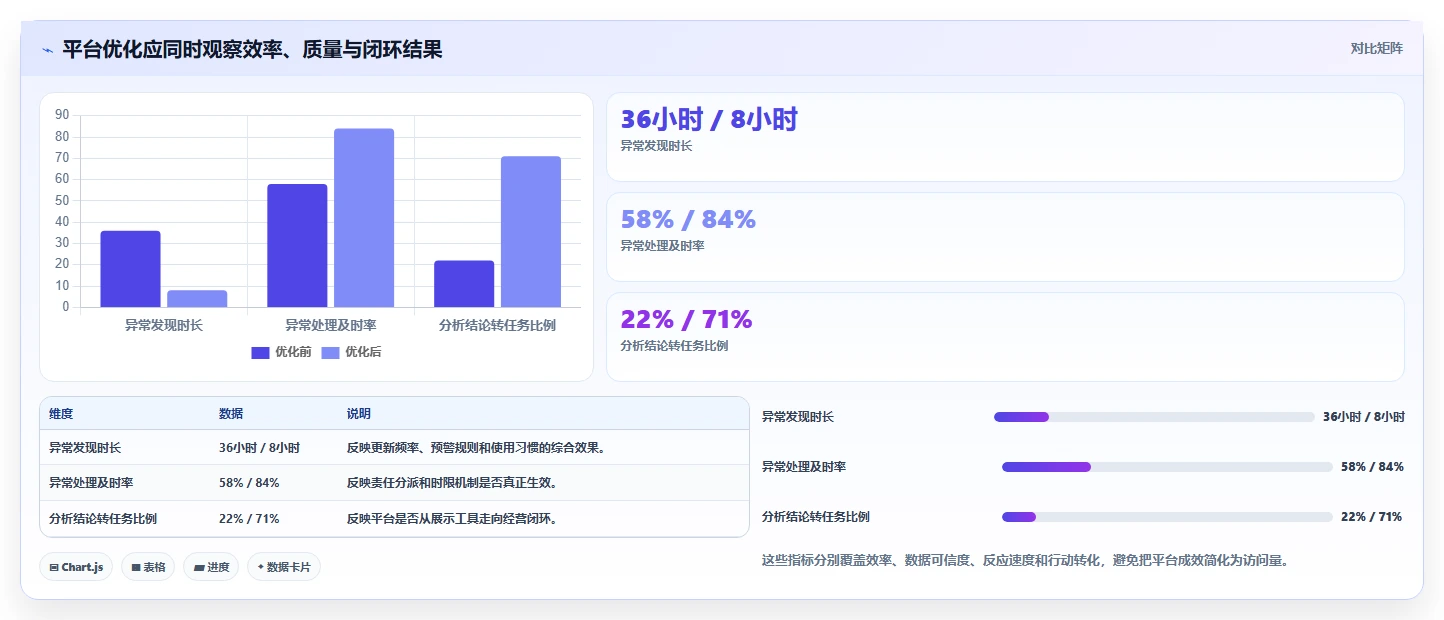Click the 异常处理及时率 progress bar
Image resolution: width=1444 pixels, height=620 pixels.
pyautogui.click(x=1167, y=467)
